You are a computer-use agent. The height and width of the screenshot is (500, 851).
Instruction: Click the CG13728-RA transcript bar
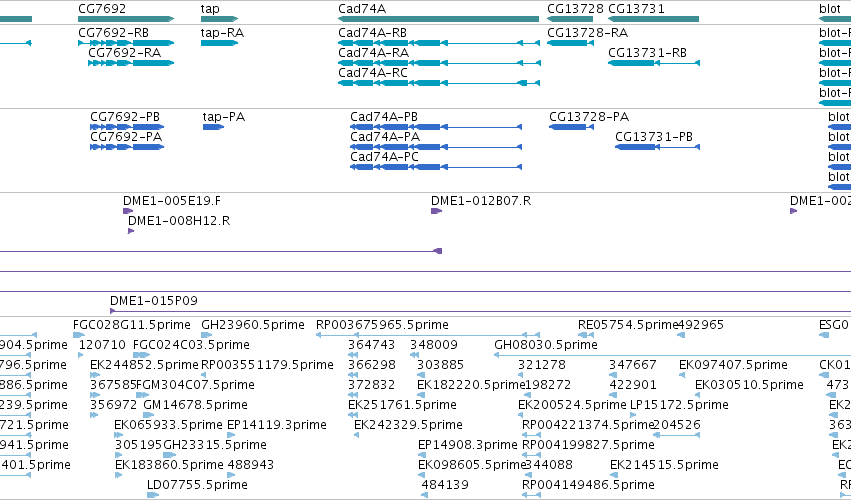tap(570, 43)
